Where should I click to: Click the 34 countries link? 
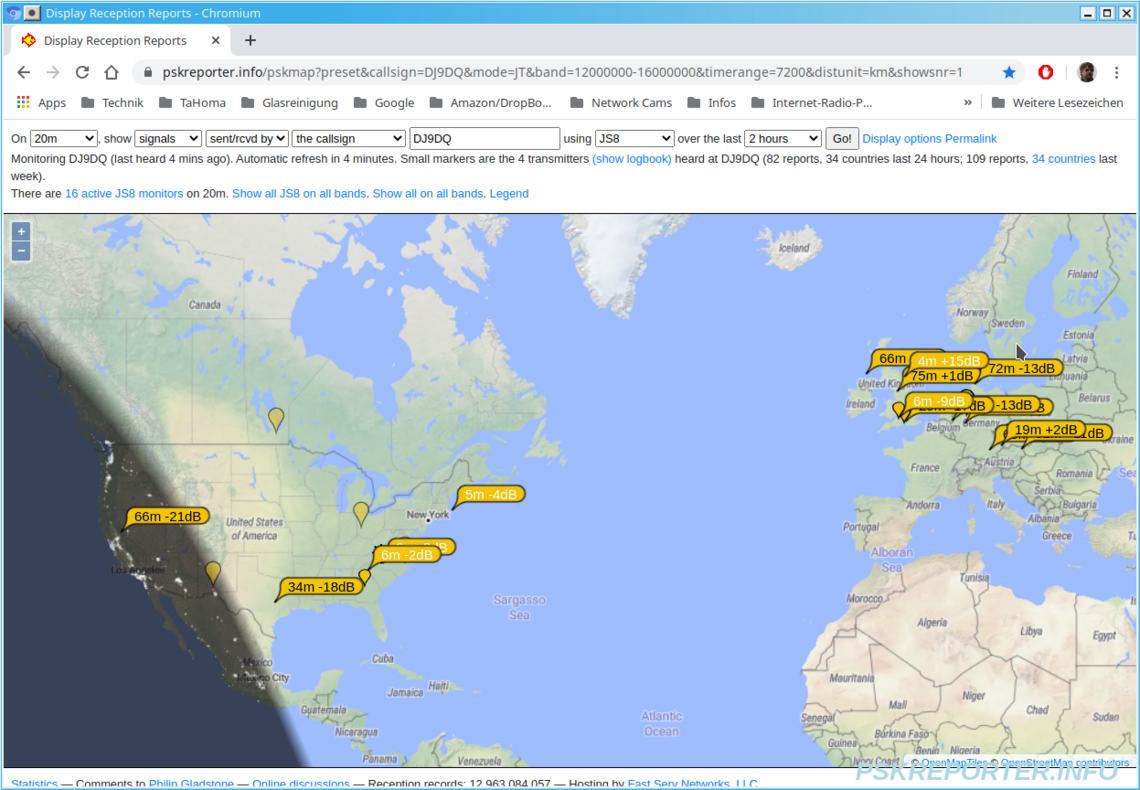coord(1063,158)
